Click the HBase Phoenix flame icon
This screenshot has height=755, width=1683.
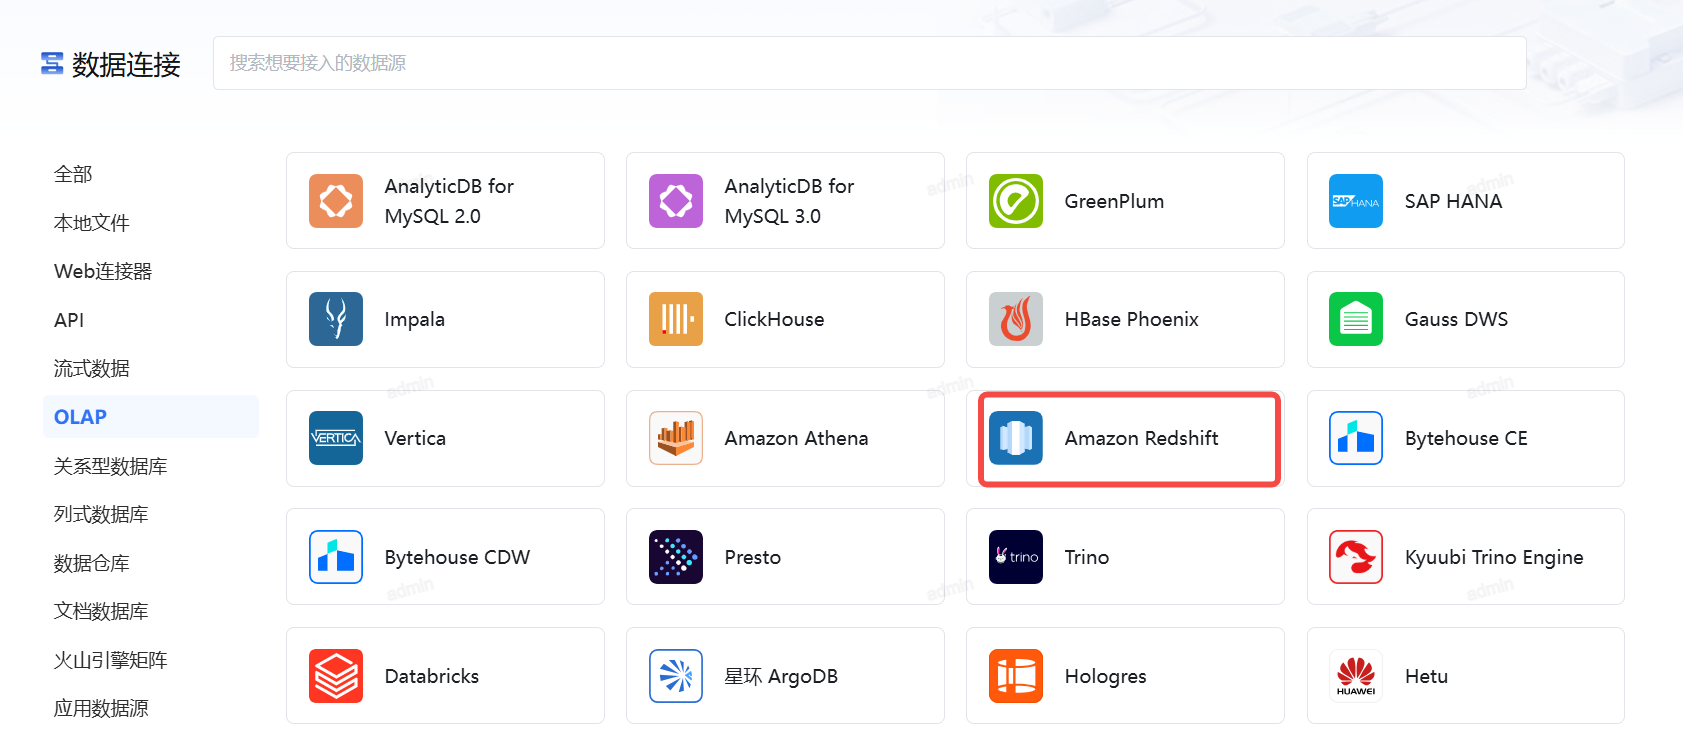point(1016,319)
